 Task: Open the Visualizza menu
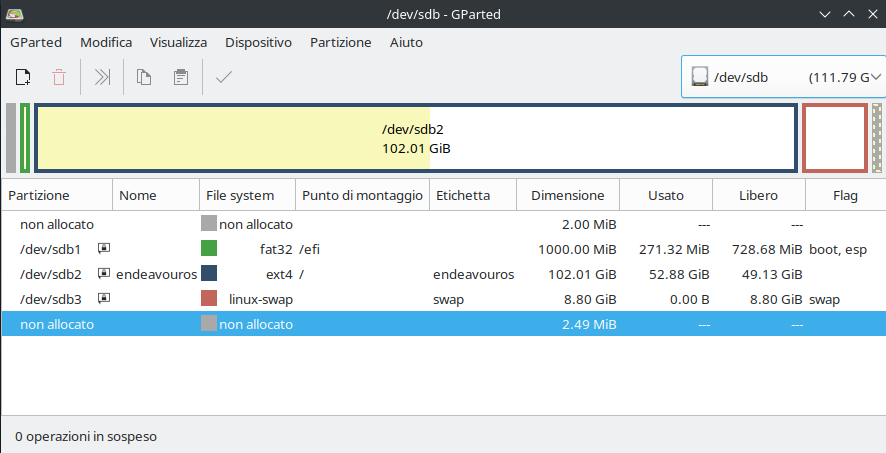[178, 42]
